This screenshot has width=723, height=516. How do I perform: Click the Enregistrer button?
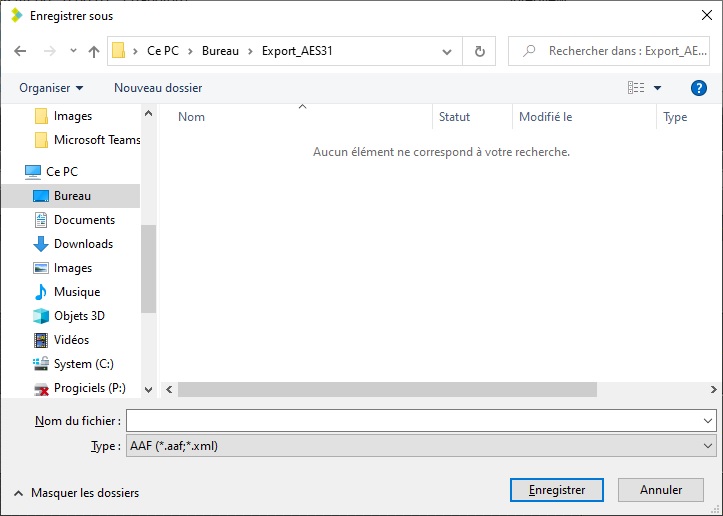556,490
